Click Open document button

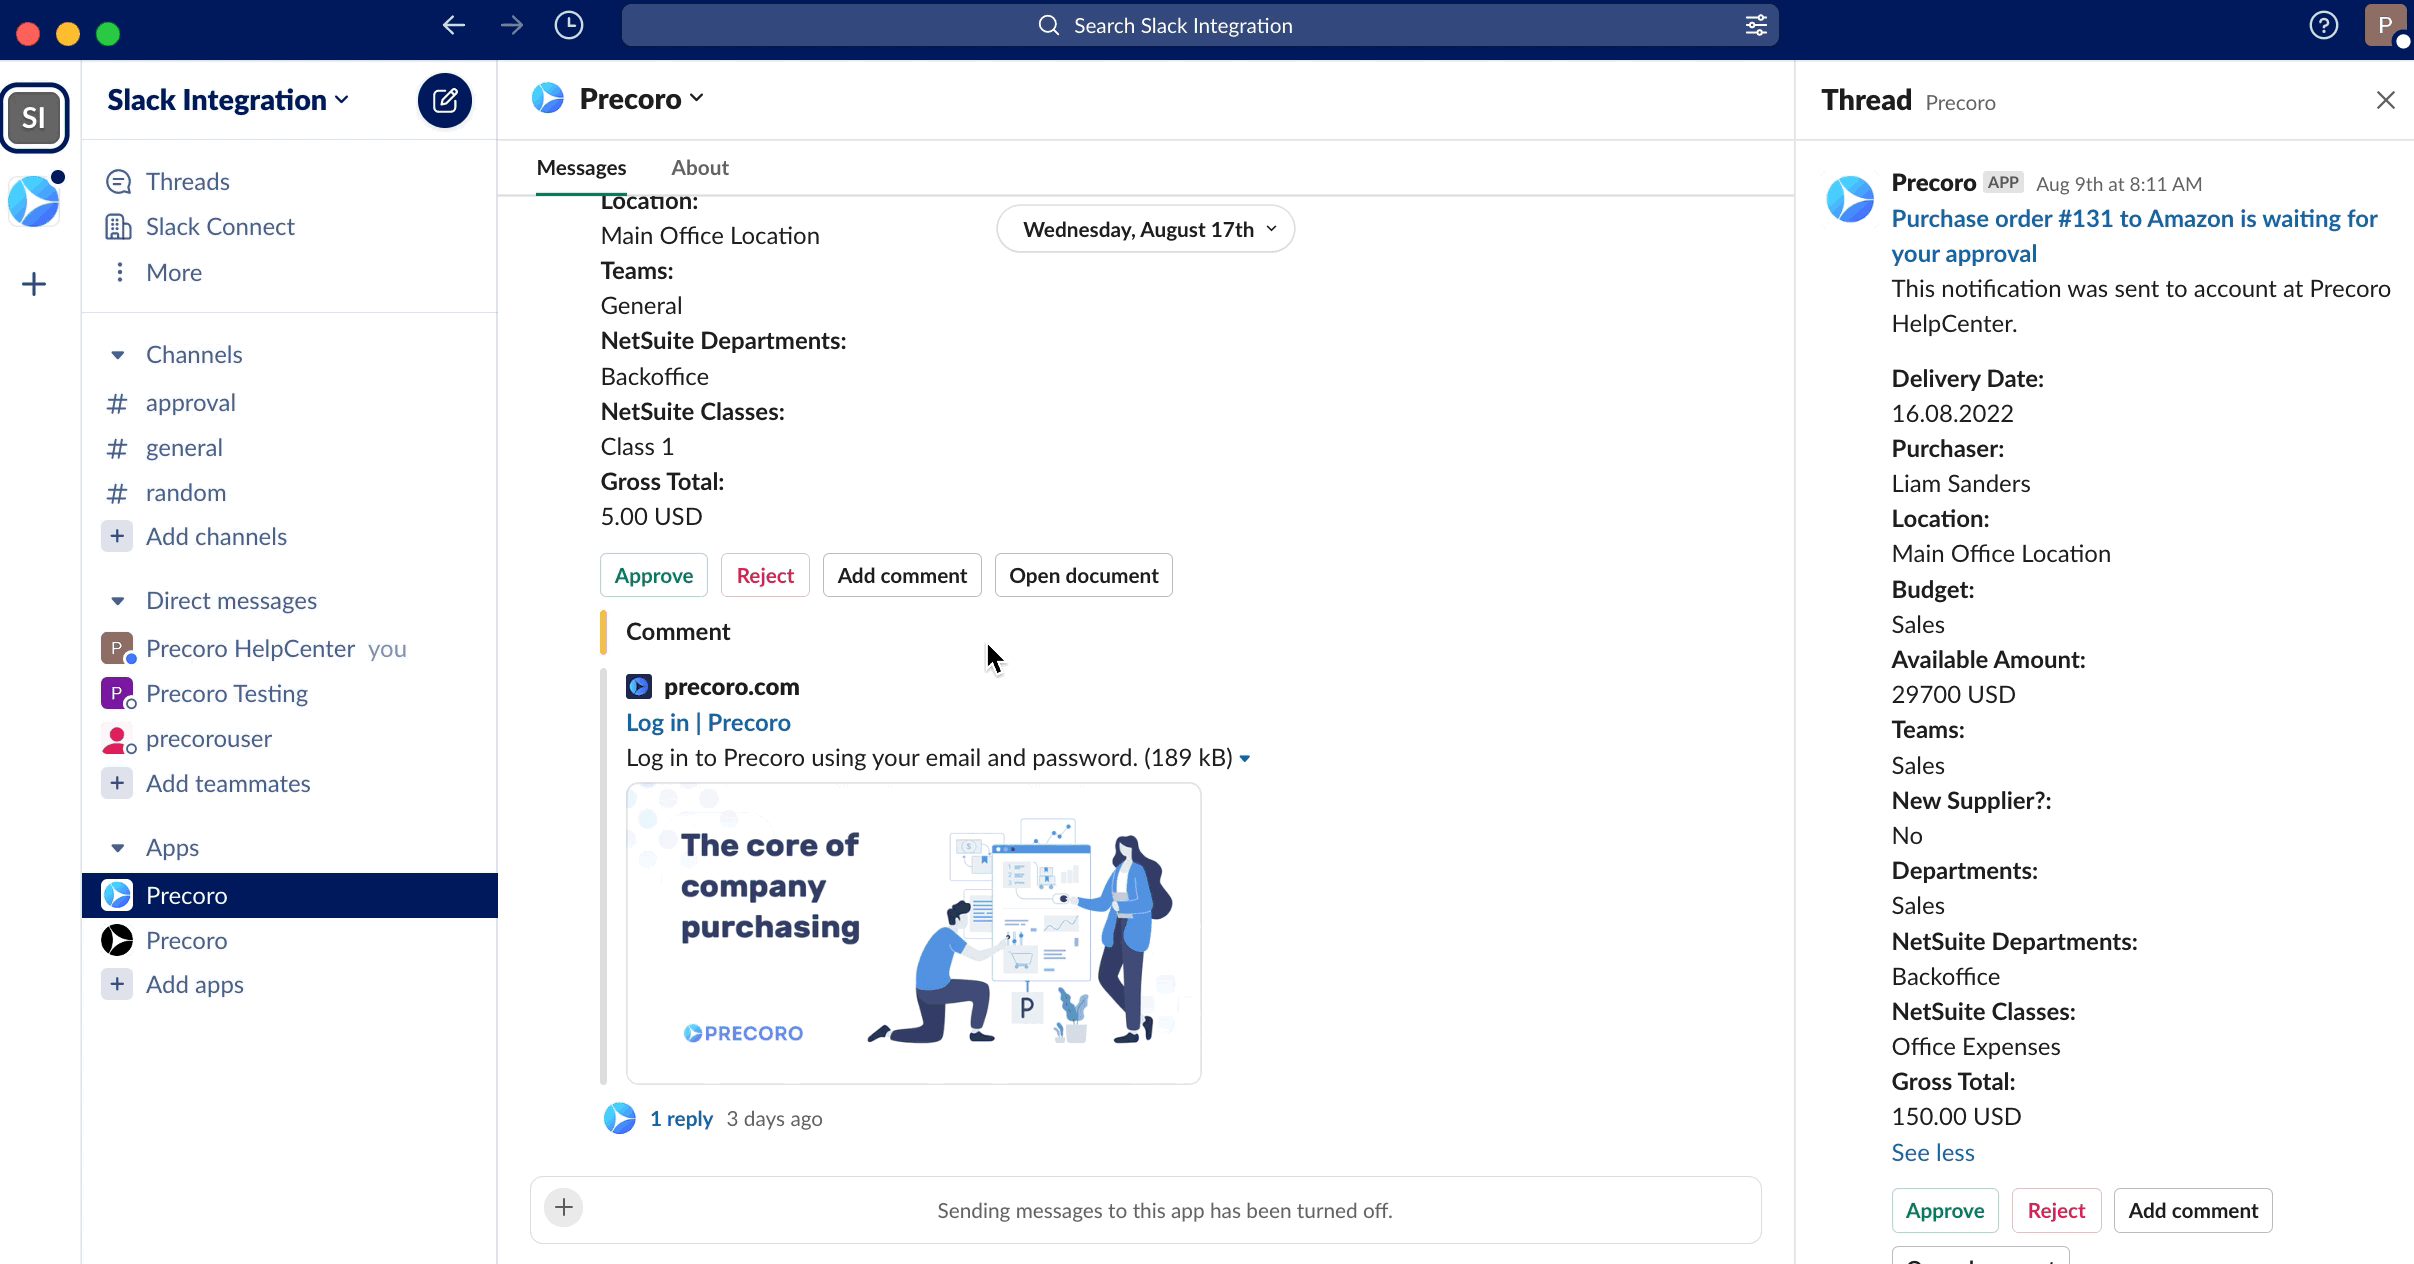(1084, 576)
